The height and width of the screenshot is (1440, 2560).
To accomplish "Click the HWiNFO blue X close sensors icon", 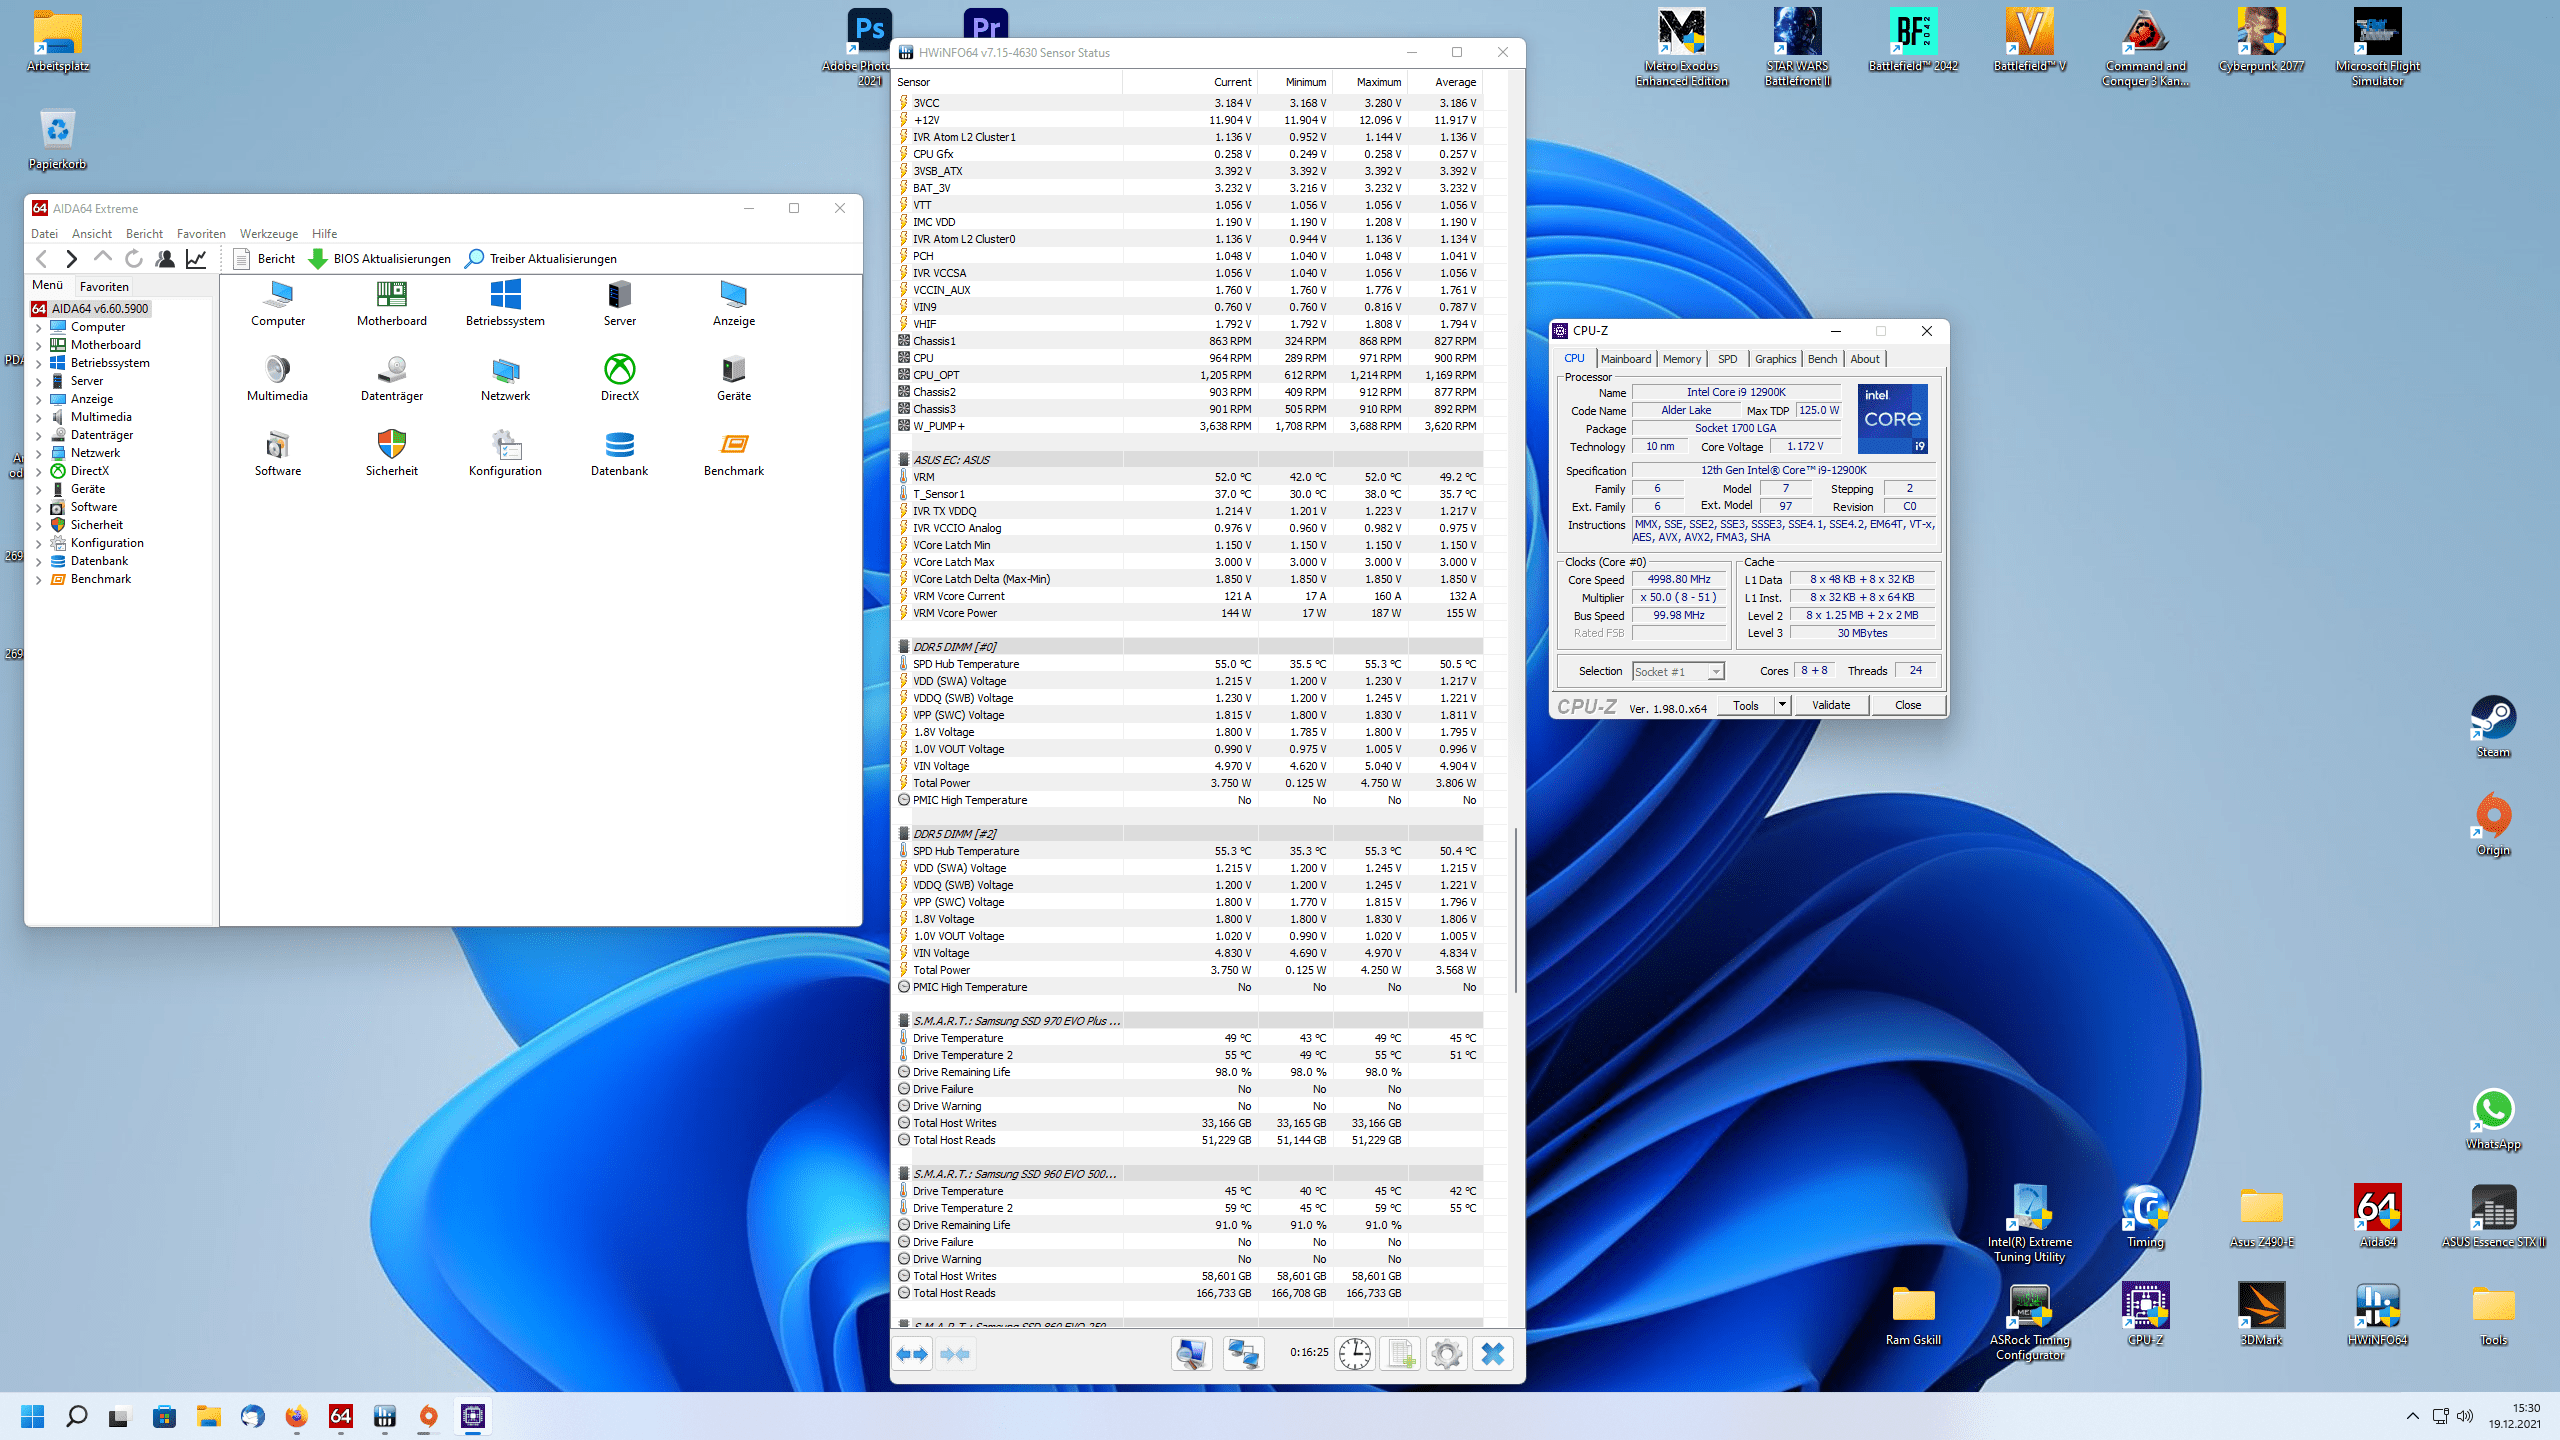I will coord(1492,1354).
